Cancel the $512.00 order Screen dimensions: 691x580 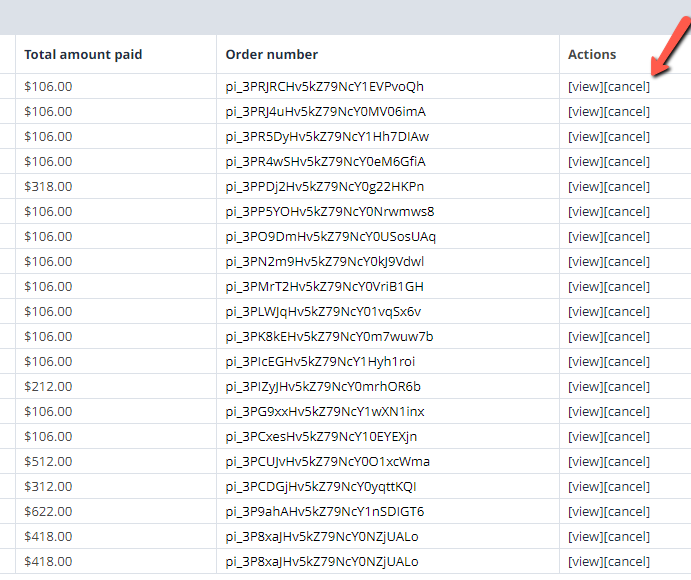click(x=627, y=461)
